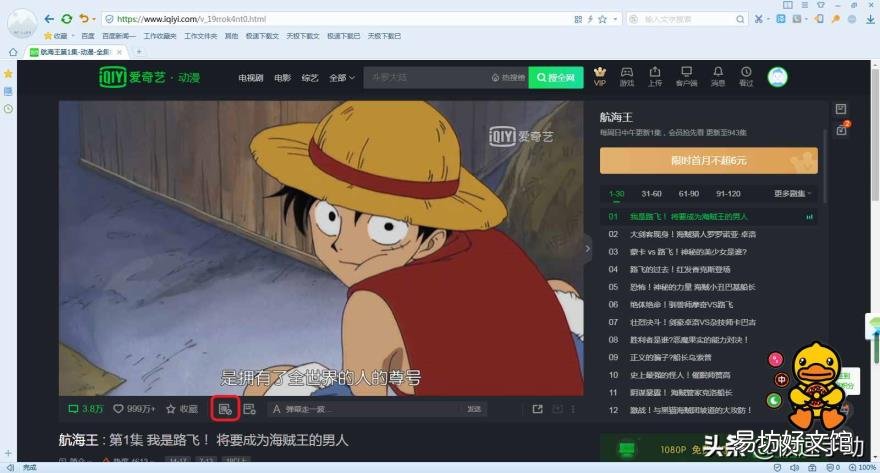Open a new tab with the plus button
The width and height of the screenshot is (880, 473).
click(139, 52)
